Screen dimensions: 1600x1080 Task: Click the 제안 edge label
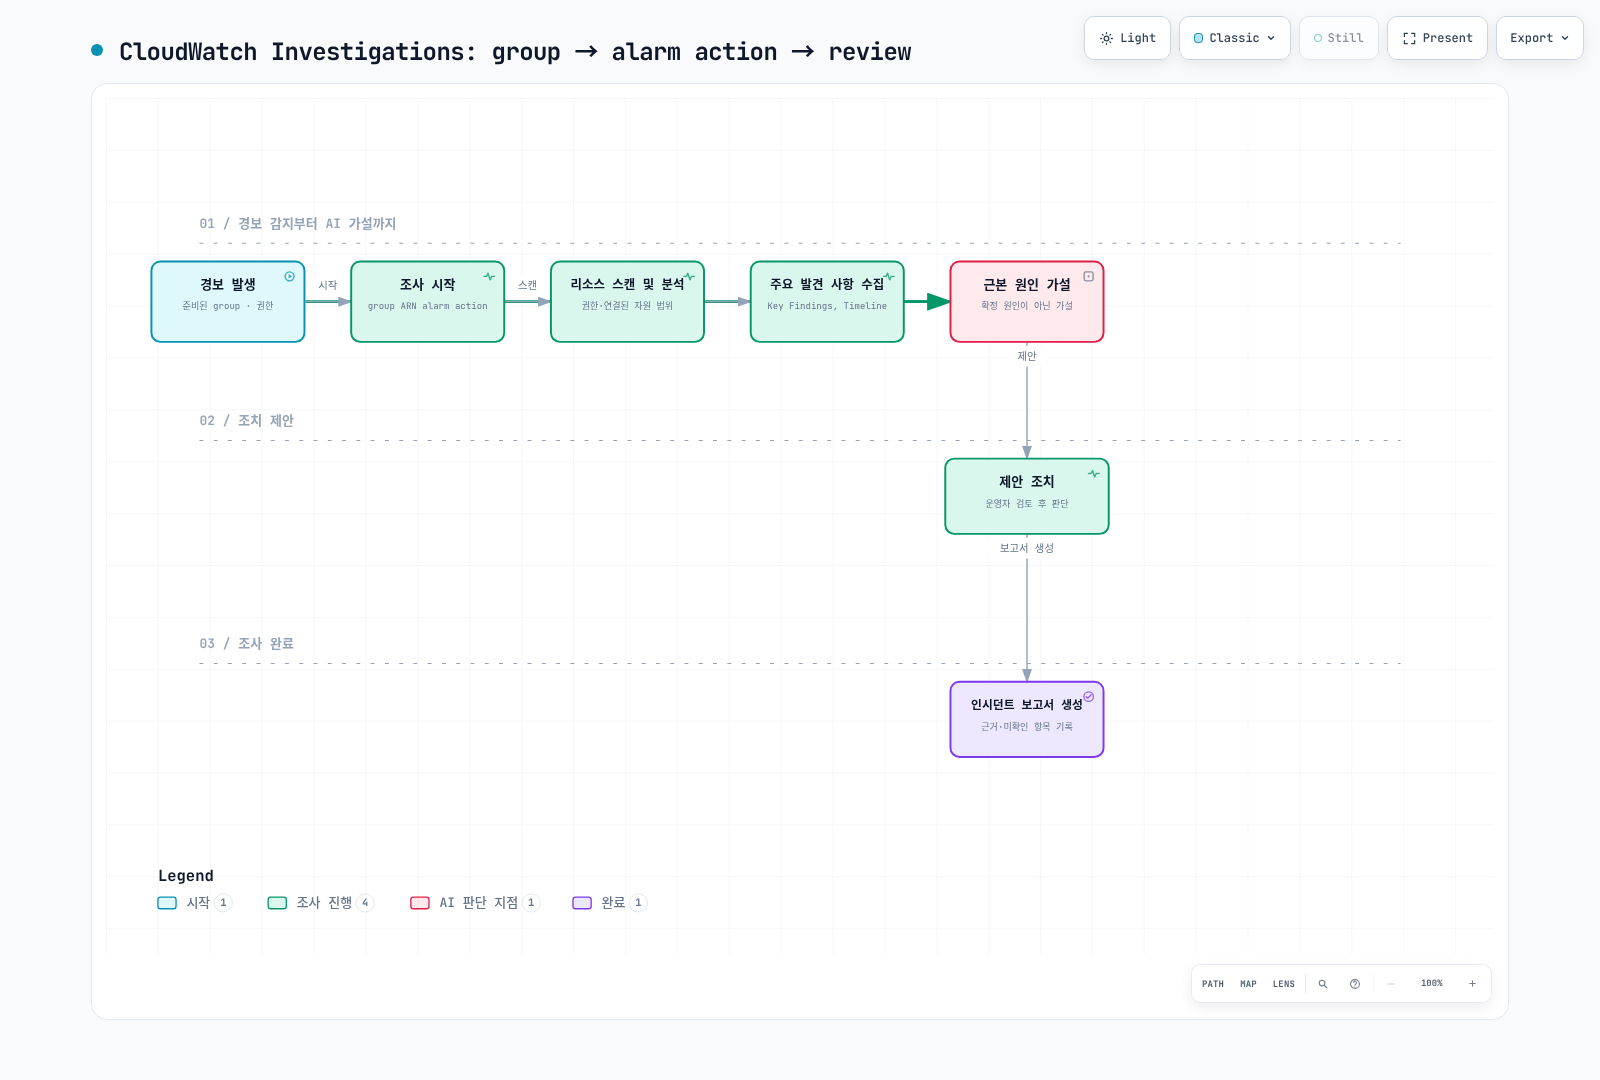pos(1027,356)
